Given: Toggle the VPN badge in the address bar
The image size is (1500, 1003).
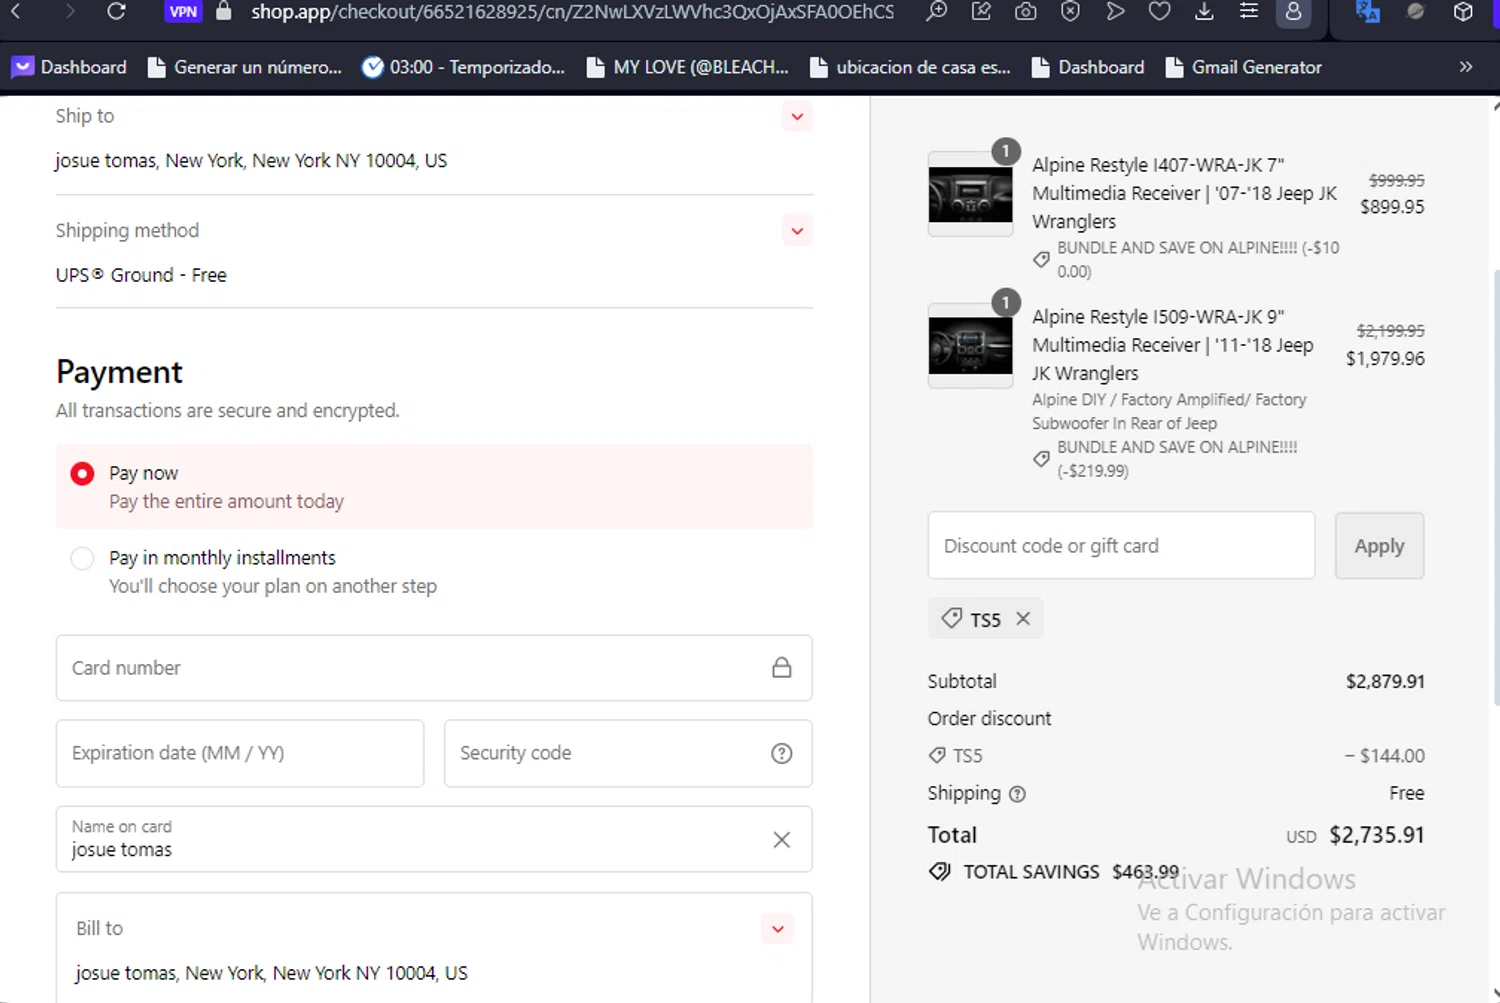Looking at the screenshot, I should tap(183, 12).
